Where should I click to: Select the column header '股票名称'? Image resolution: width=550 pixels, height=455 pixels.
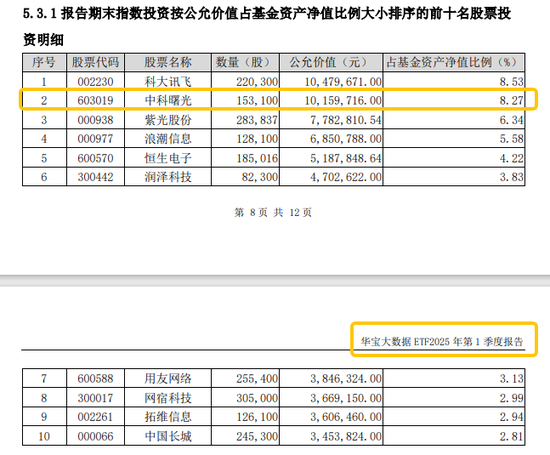168,62
